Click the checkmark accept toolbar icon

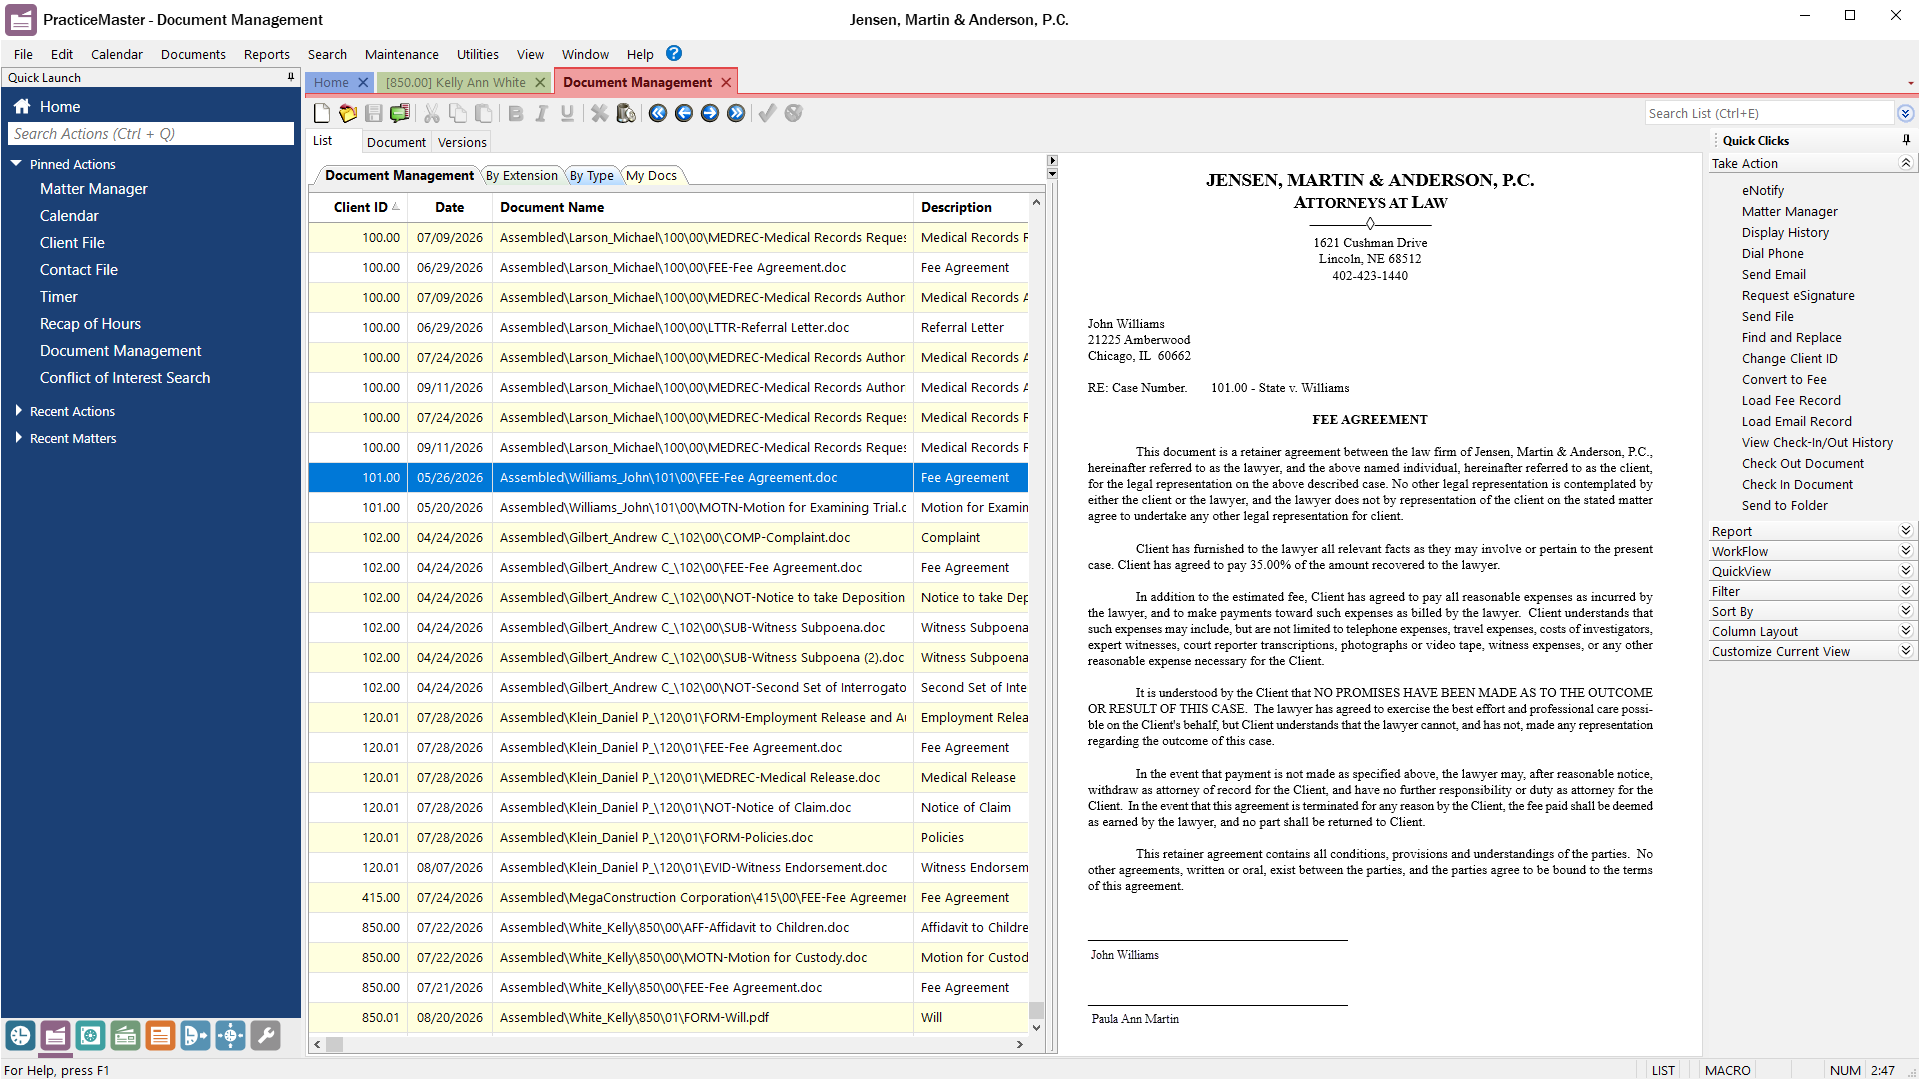tap(767, 113)
